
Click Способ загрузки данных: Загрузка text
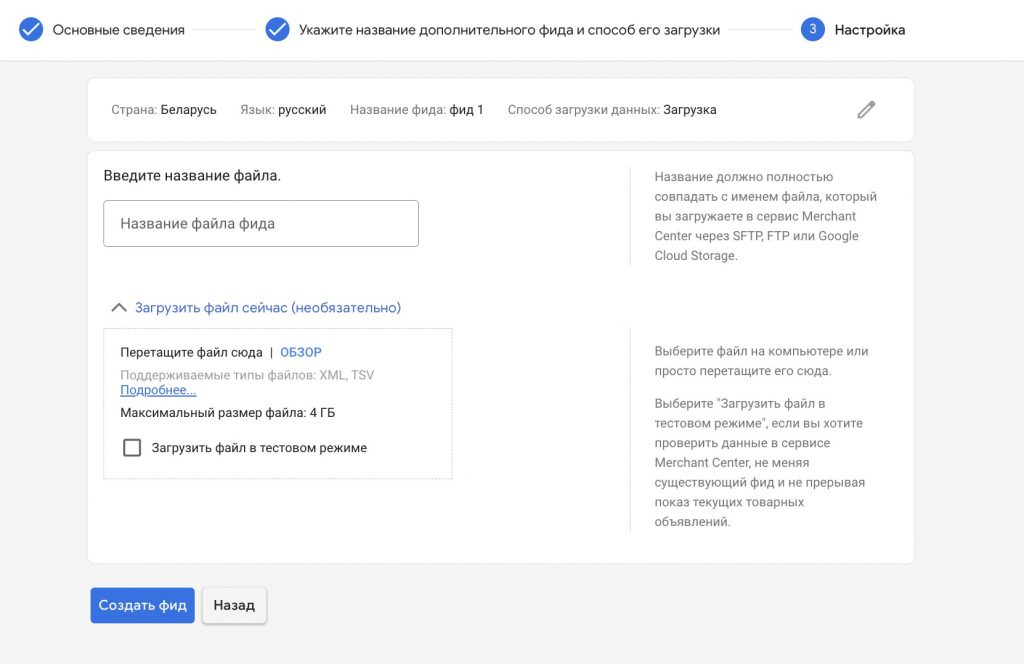click(612, 110)
